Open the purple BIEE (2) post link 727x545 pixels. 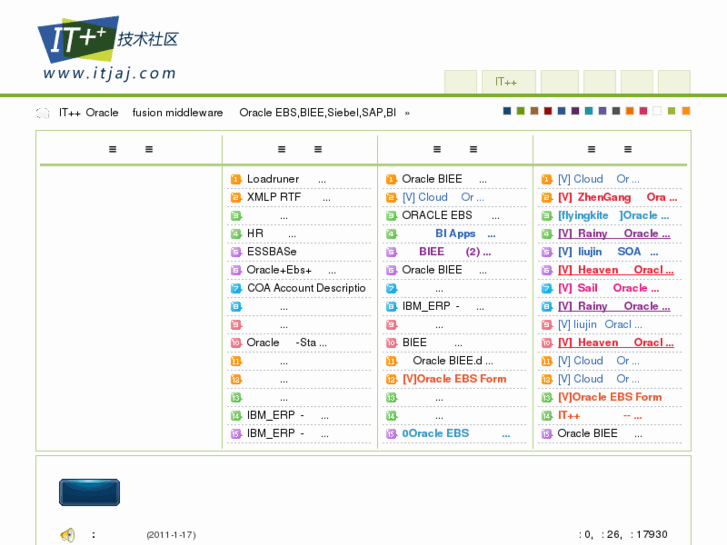tap(455, 252)
